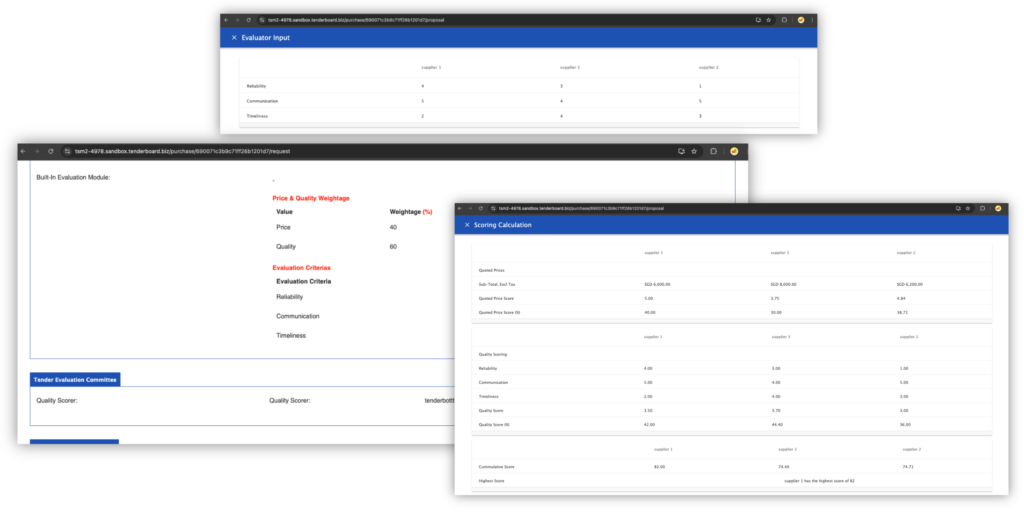Close the Scoring Calculation dialog with X

point(467,225)
